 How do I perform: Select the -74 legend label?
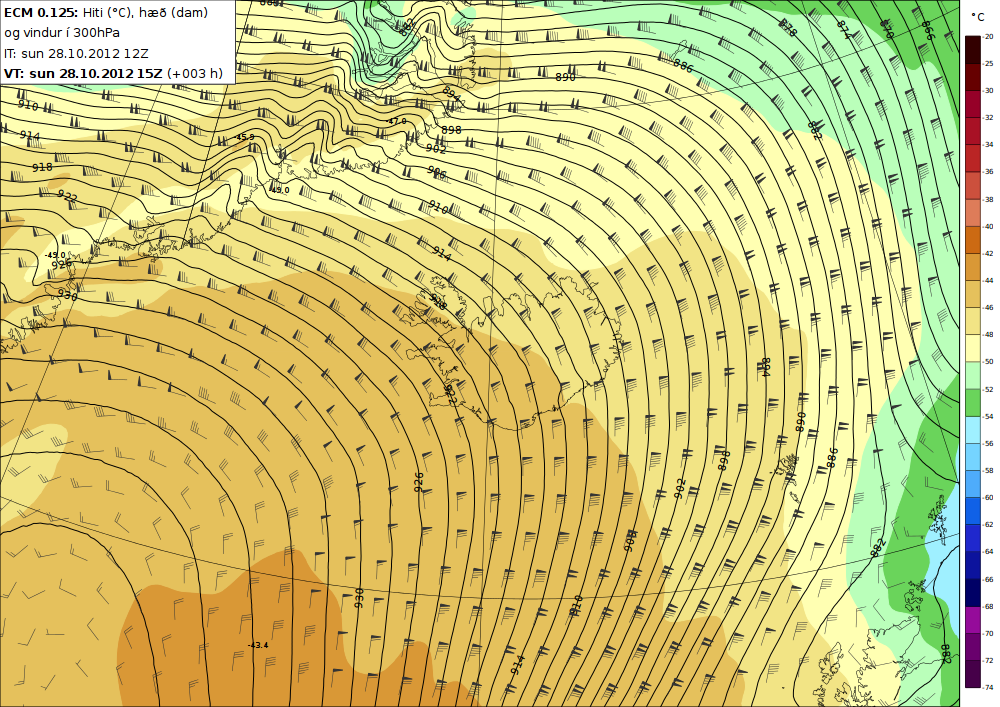tap(988, 688)
